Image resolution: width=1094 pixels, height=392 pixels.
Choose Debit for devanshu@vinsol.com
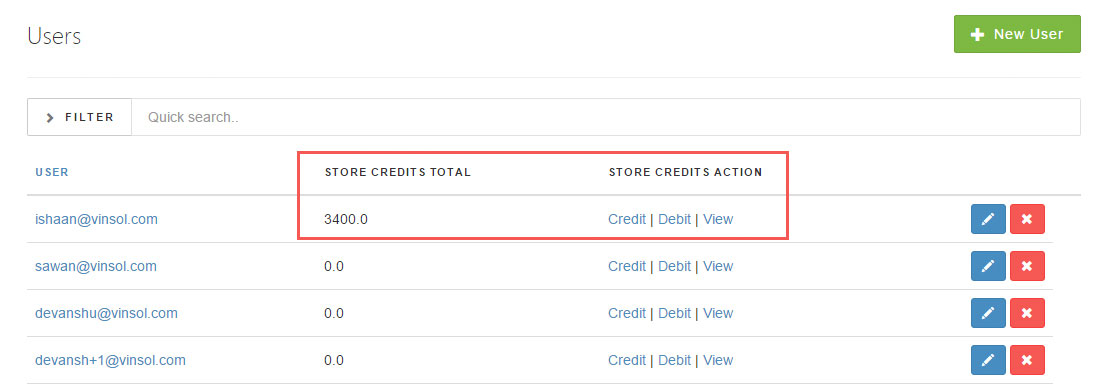pyautogui.click(x=674, y=313)
